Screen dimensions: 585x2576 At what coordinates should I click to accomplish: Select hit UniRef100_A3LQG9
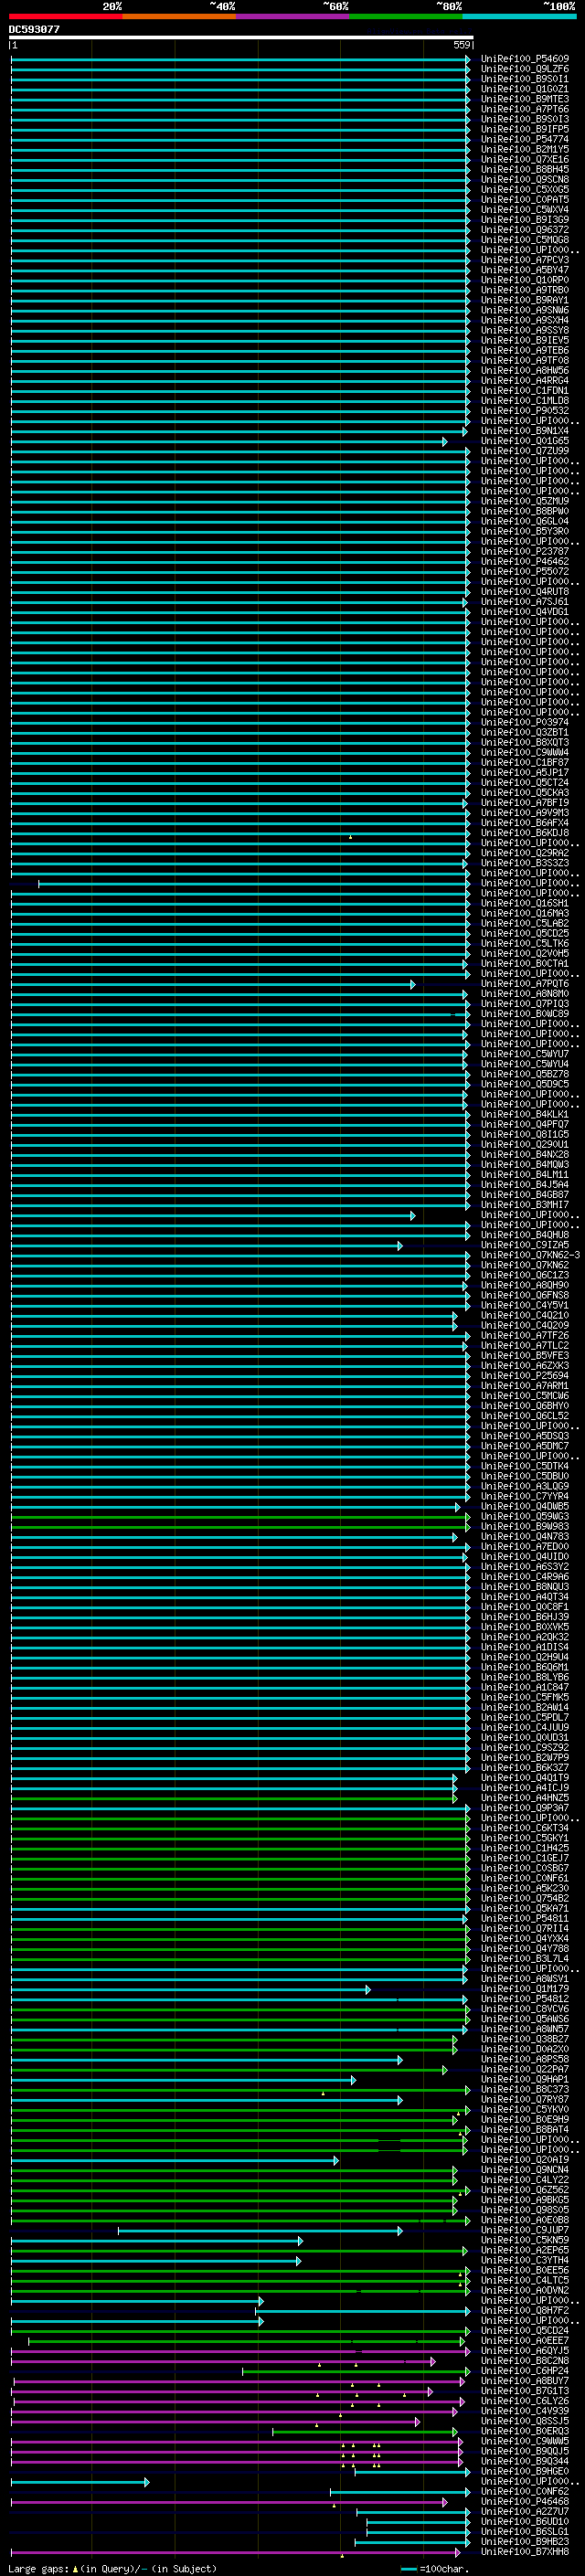pyautogui.click(x=525, y=1486)
